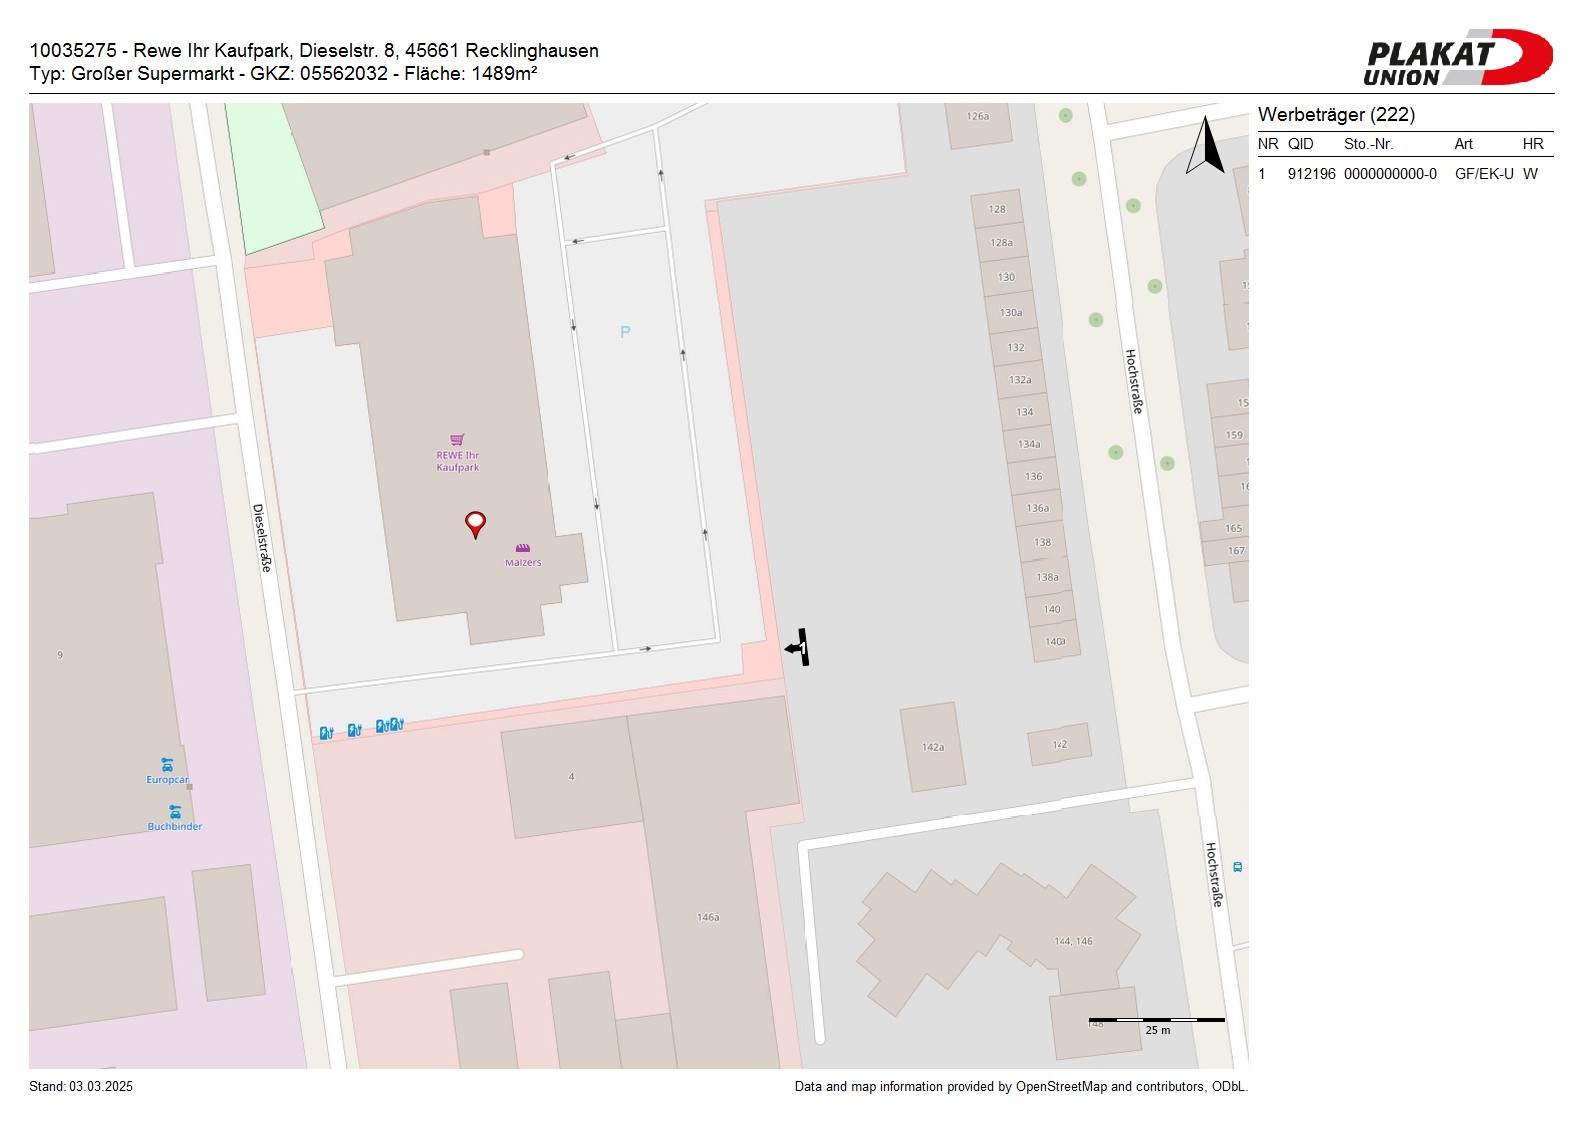
Task: Click the Buchbinder car rental icon
Action: [x=175, y=811]
